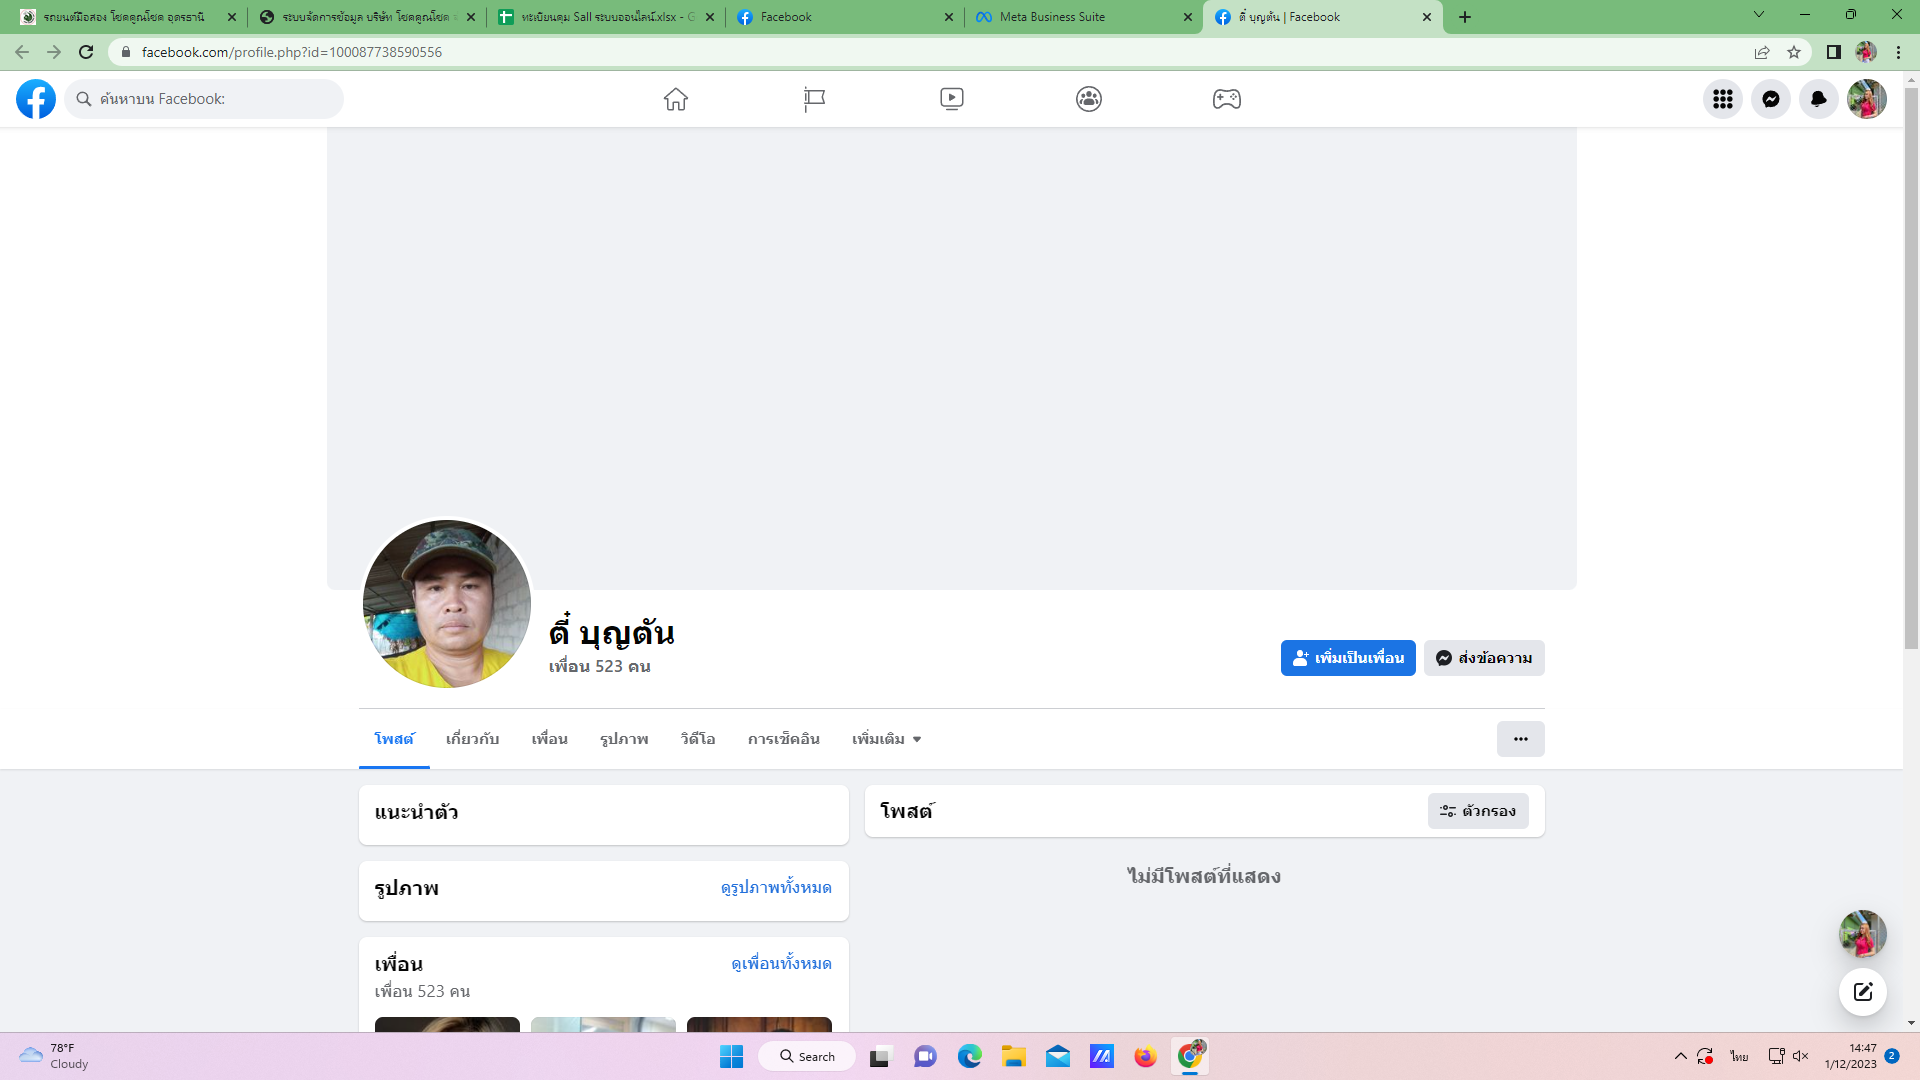Open the Groups icon in top navigation
The width and height of the screenshot is (1920, 1080).
pos(1089,99)
